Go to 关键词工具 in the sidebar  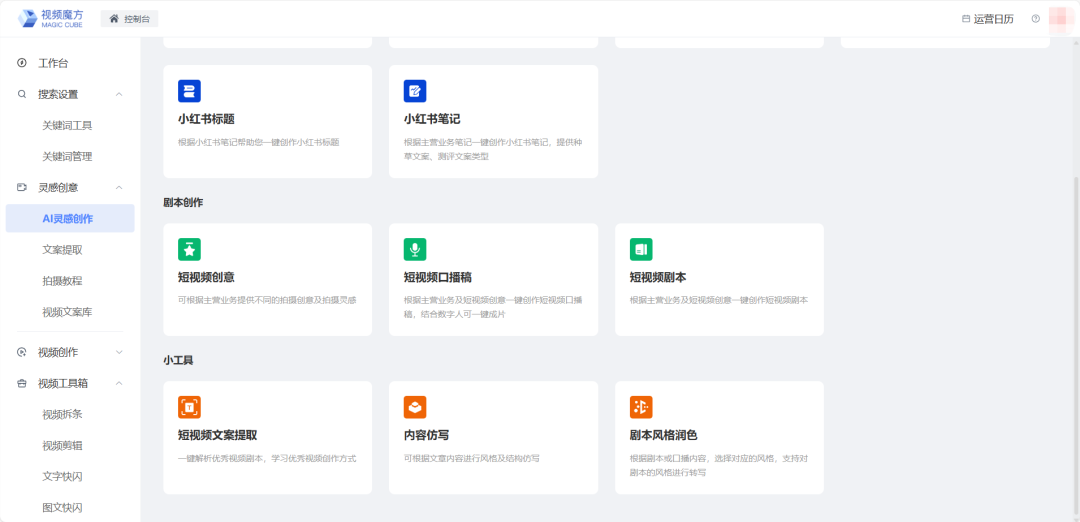pyautogui.click(x=67, y=125)
